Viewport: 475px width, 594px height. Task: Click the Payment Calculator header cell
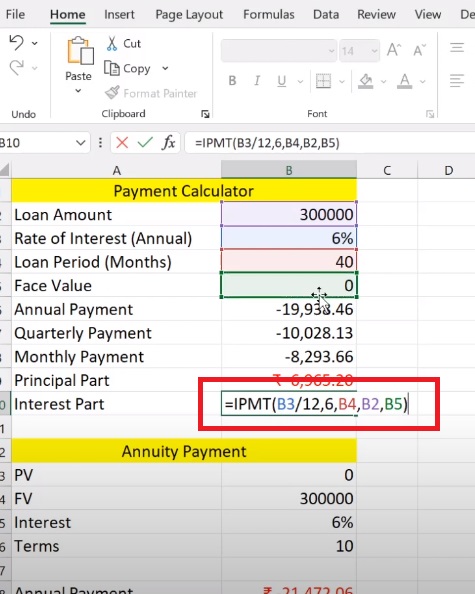click(184, 191)
